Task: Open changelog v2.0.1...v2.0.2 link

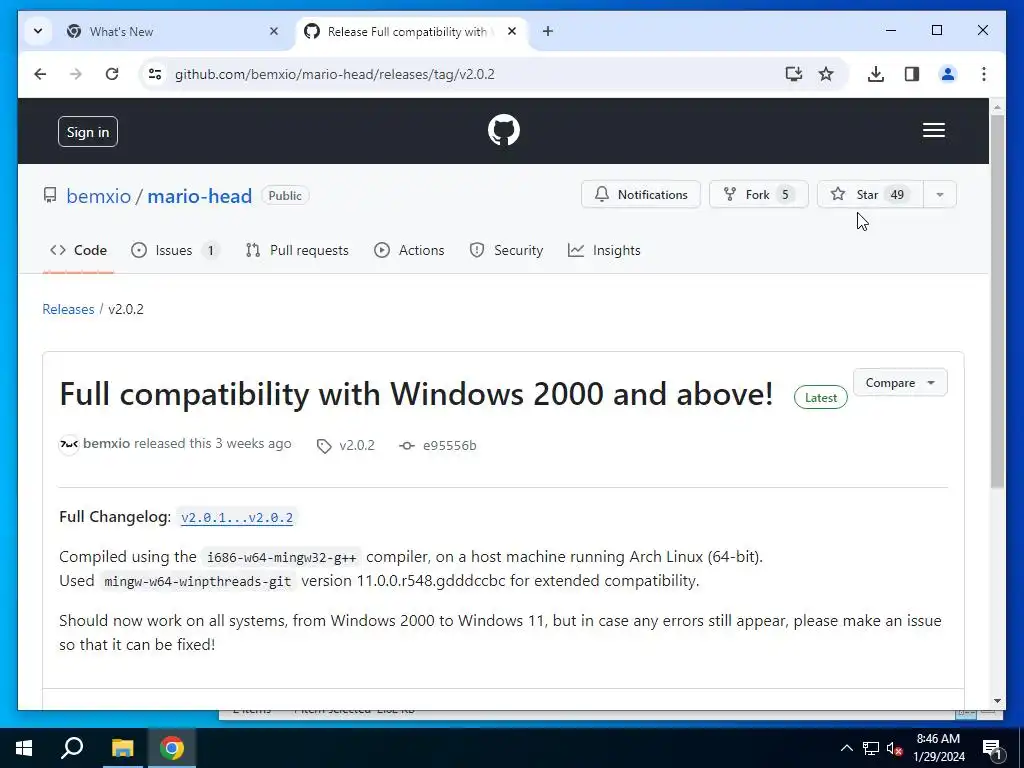Action: pos(237,517)
